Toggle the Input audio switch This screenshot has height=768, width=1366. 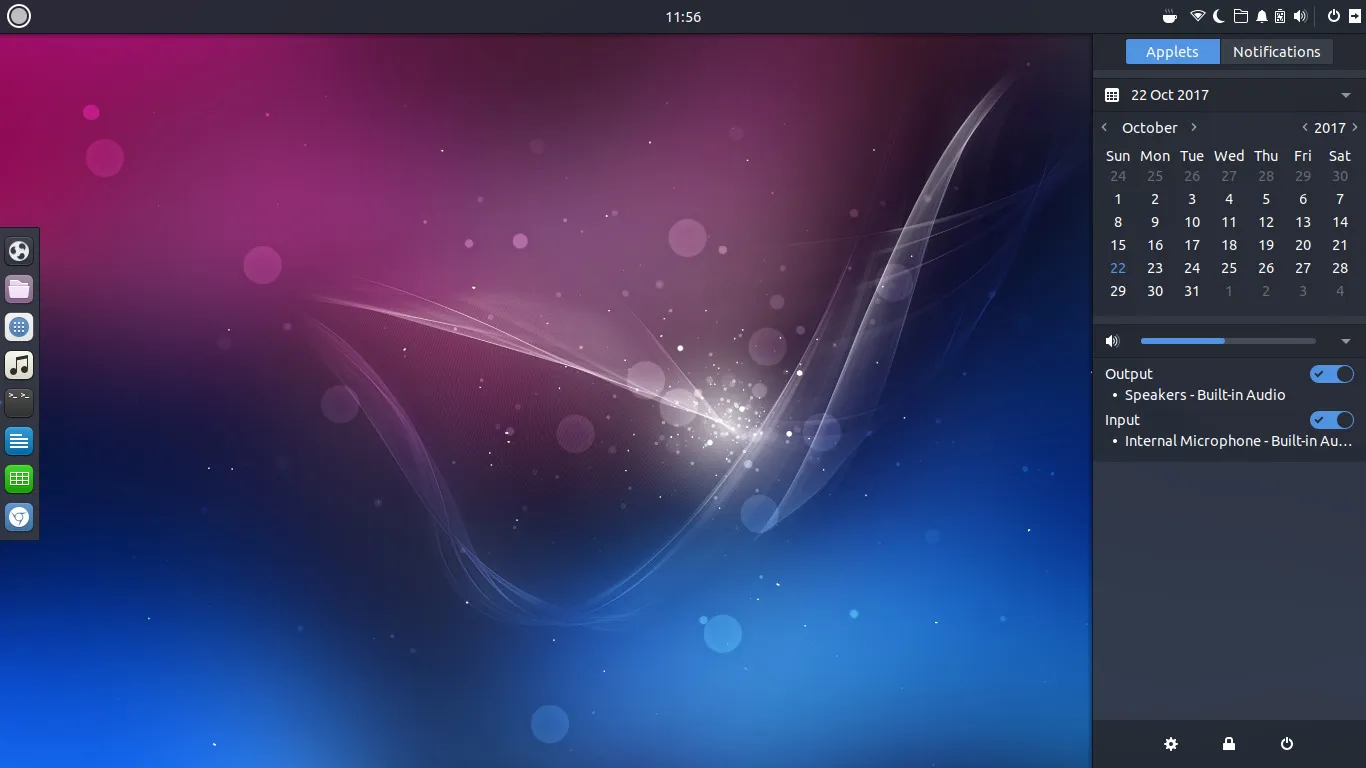coord(1332,420)
